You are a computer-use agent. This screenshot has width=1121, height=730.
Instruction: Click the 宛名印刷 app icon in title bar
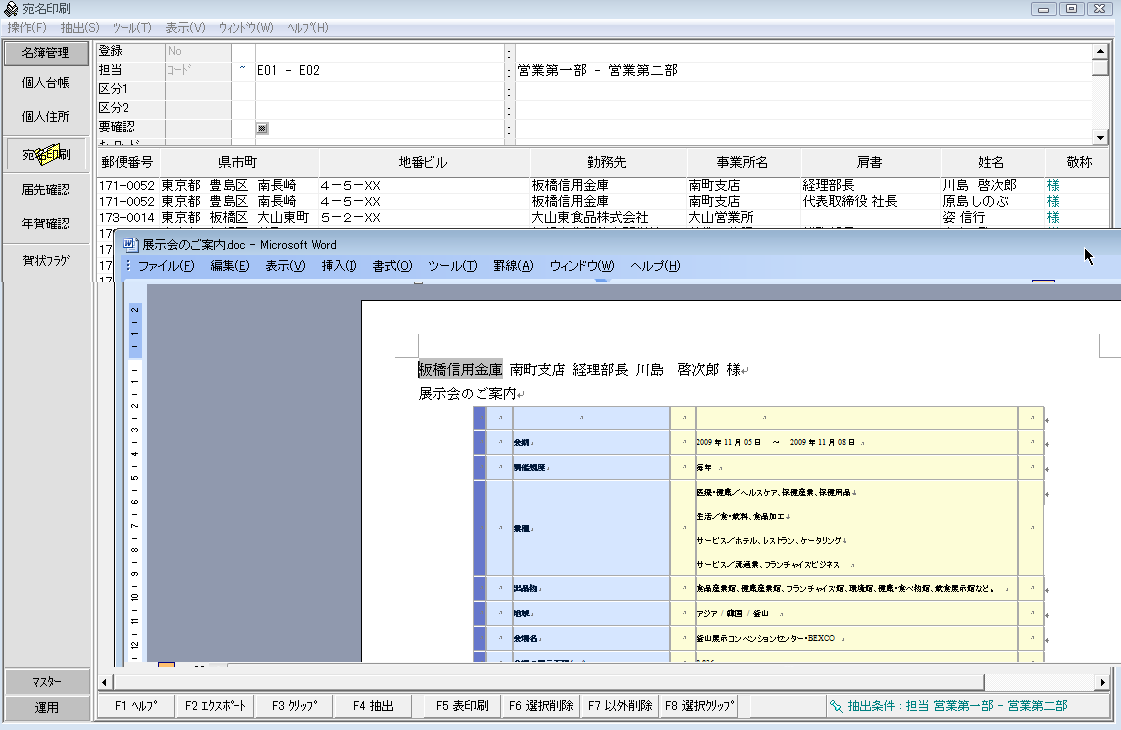click(x=11, y=9)
